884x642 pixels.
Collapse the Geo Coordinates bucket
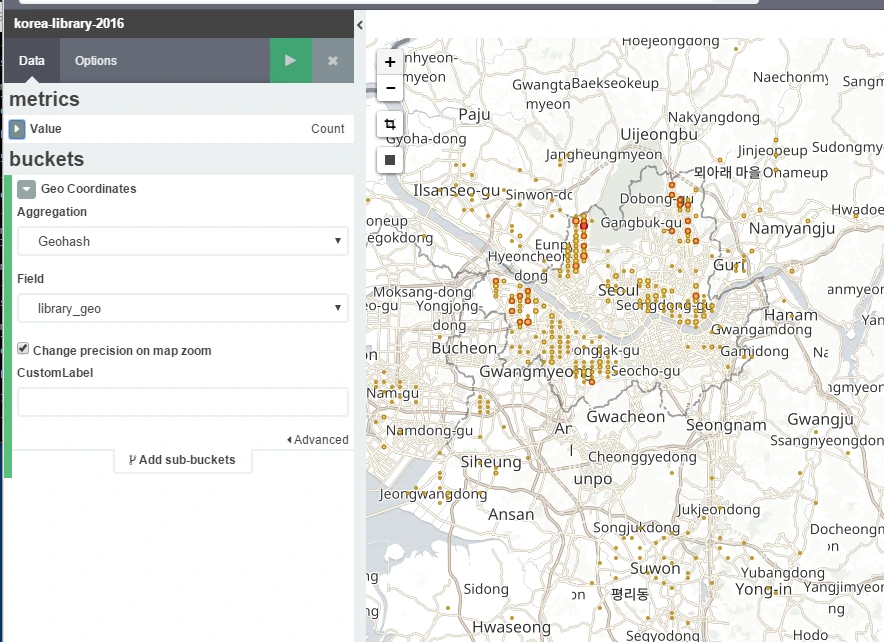pyautogui.click(x=26, y=189)
